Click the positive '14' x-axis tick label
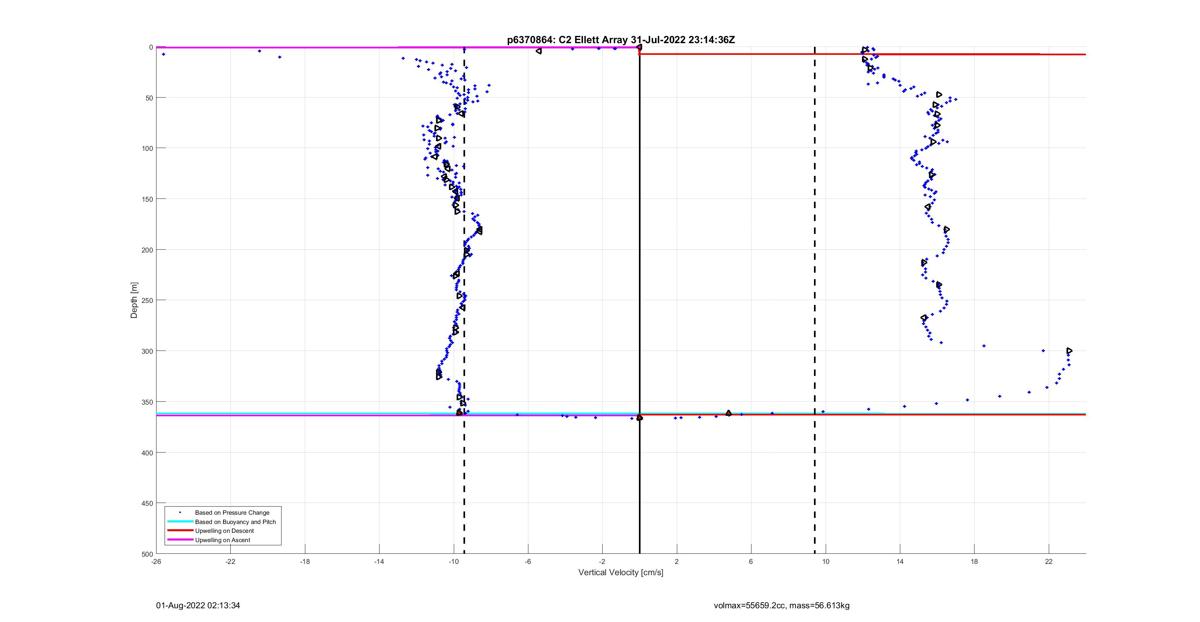Screen dimensions: 1200x622 click(x=900, y=561)
